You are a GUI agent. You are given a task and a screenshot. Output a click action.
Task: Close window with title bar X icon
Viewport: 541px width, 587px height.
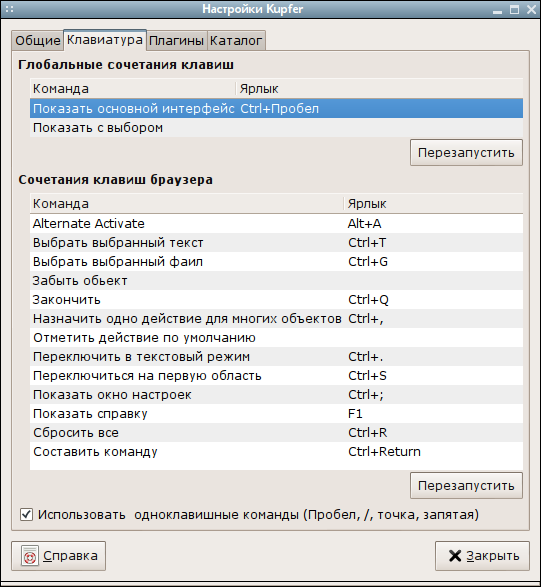(532, 9)
